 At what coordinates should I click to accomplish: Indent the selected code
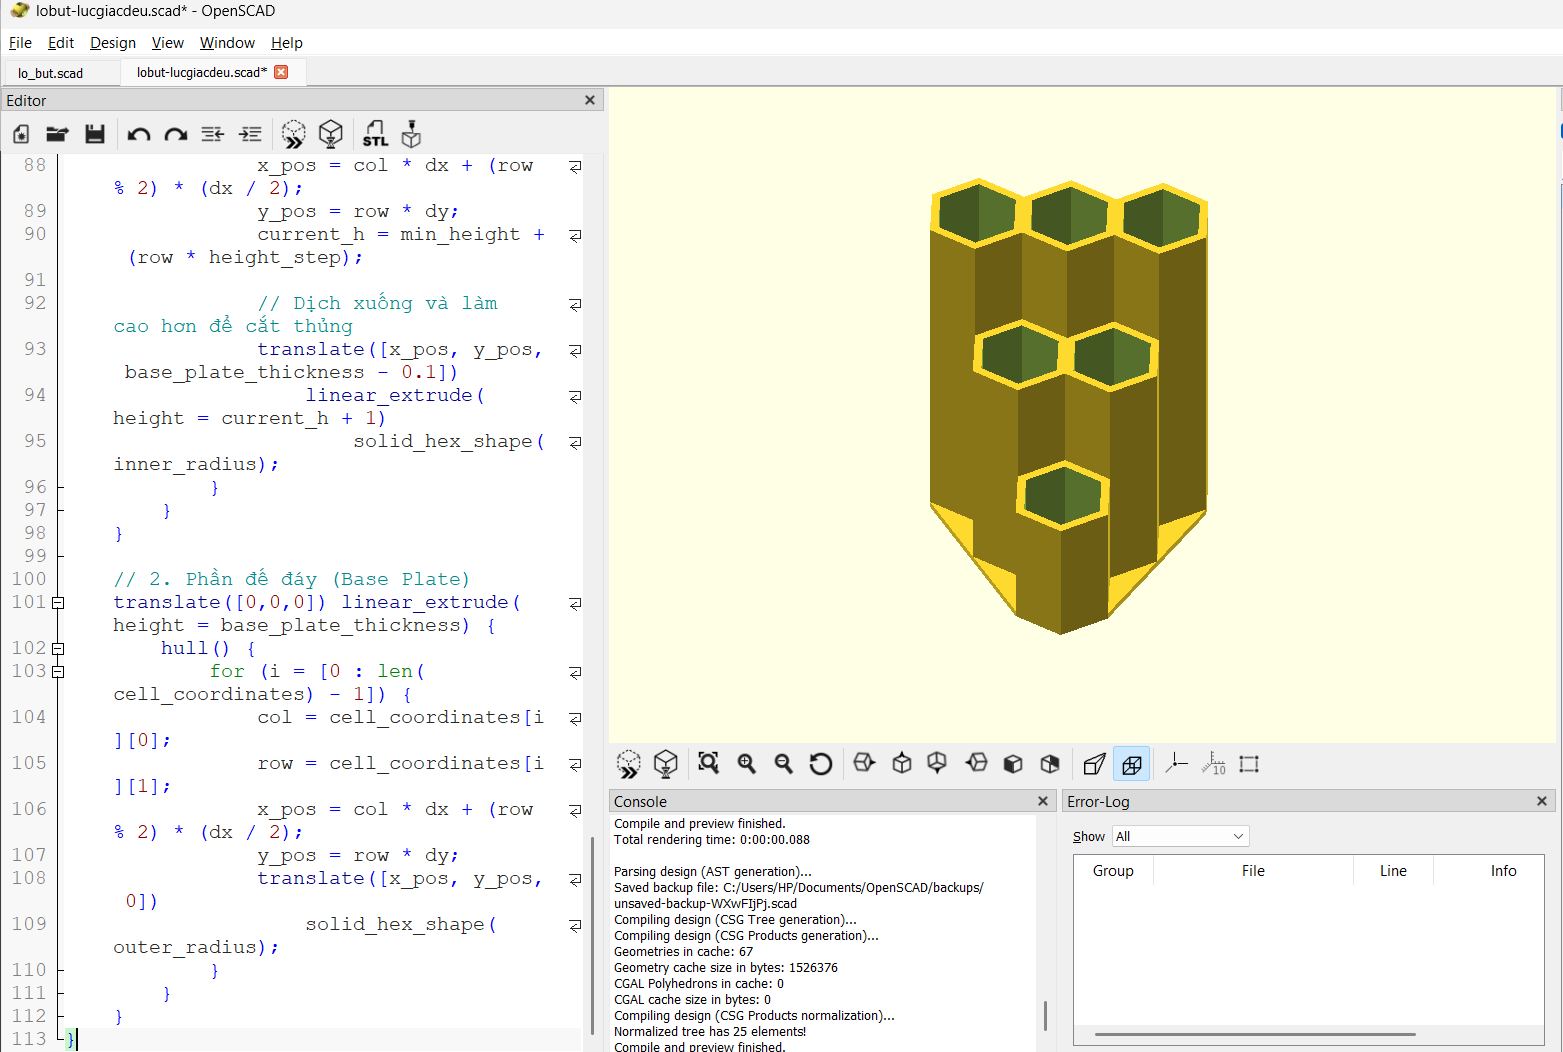(x=250, y=134)
